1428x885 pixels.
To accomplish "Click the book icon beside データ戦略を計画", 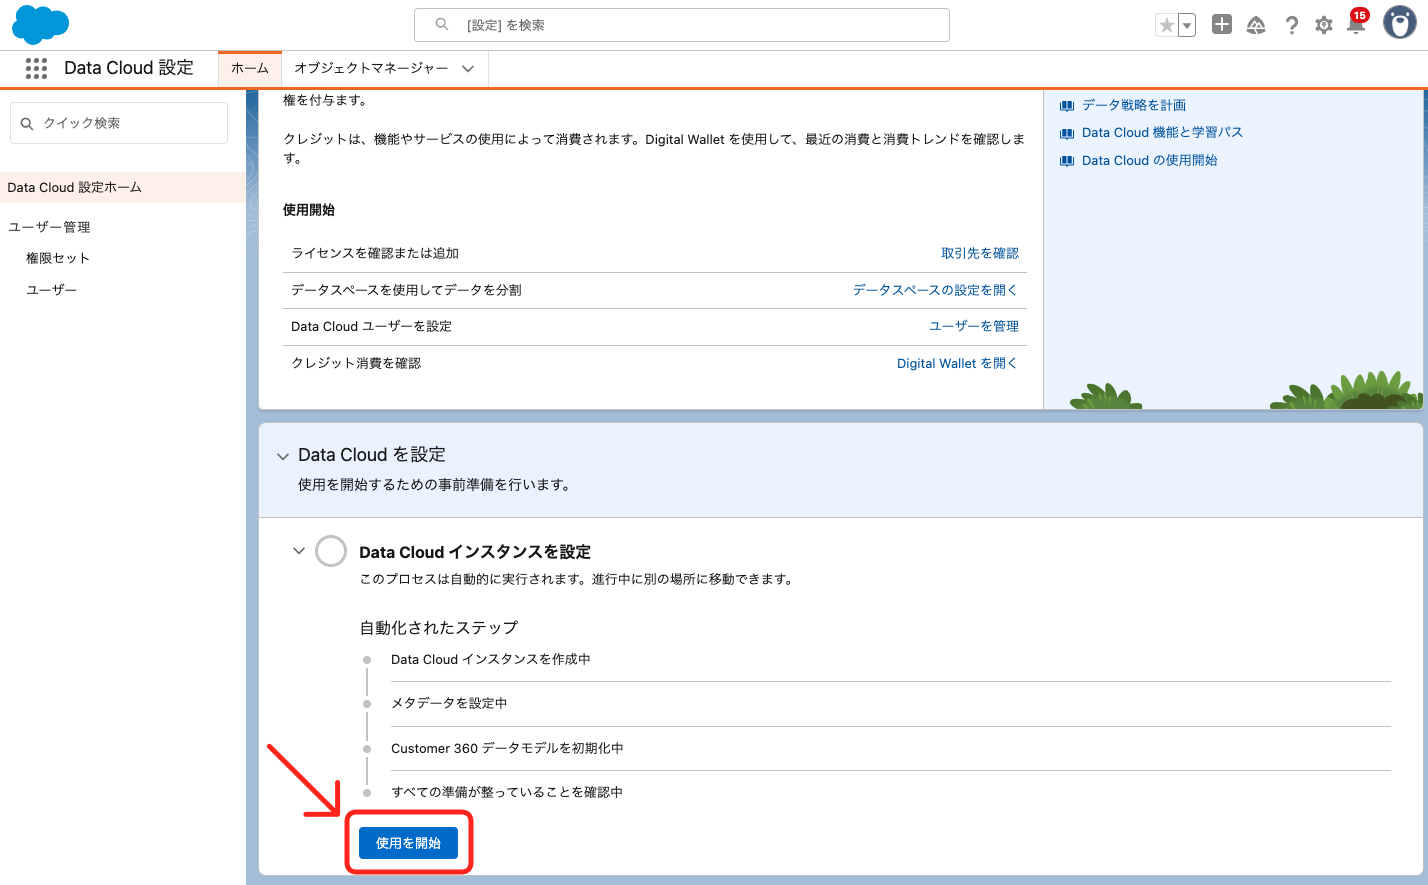I will [x=1065, y=104].
